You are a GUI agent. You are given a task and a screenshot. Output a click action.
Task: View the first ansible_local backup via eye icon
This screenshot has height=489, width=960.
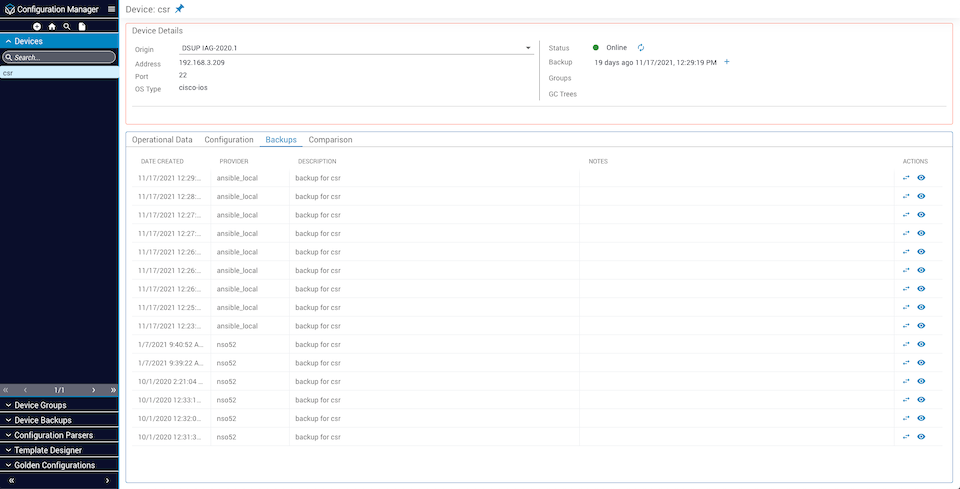pyautogui.click(x=921, y=178)
